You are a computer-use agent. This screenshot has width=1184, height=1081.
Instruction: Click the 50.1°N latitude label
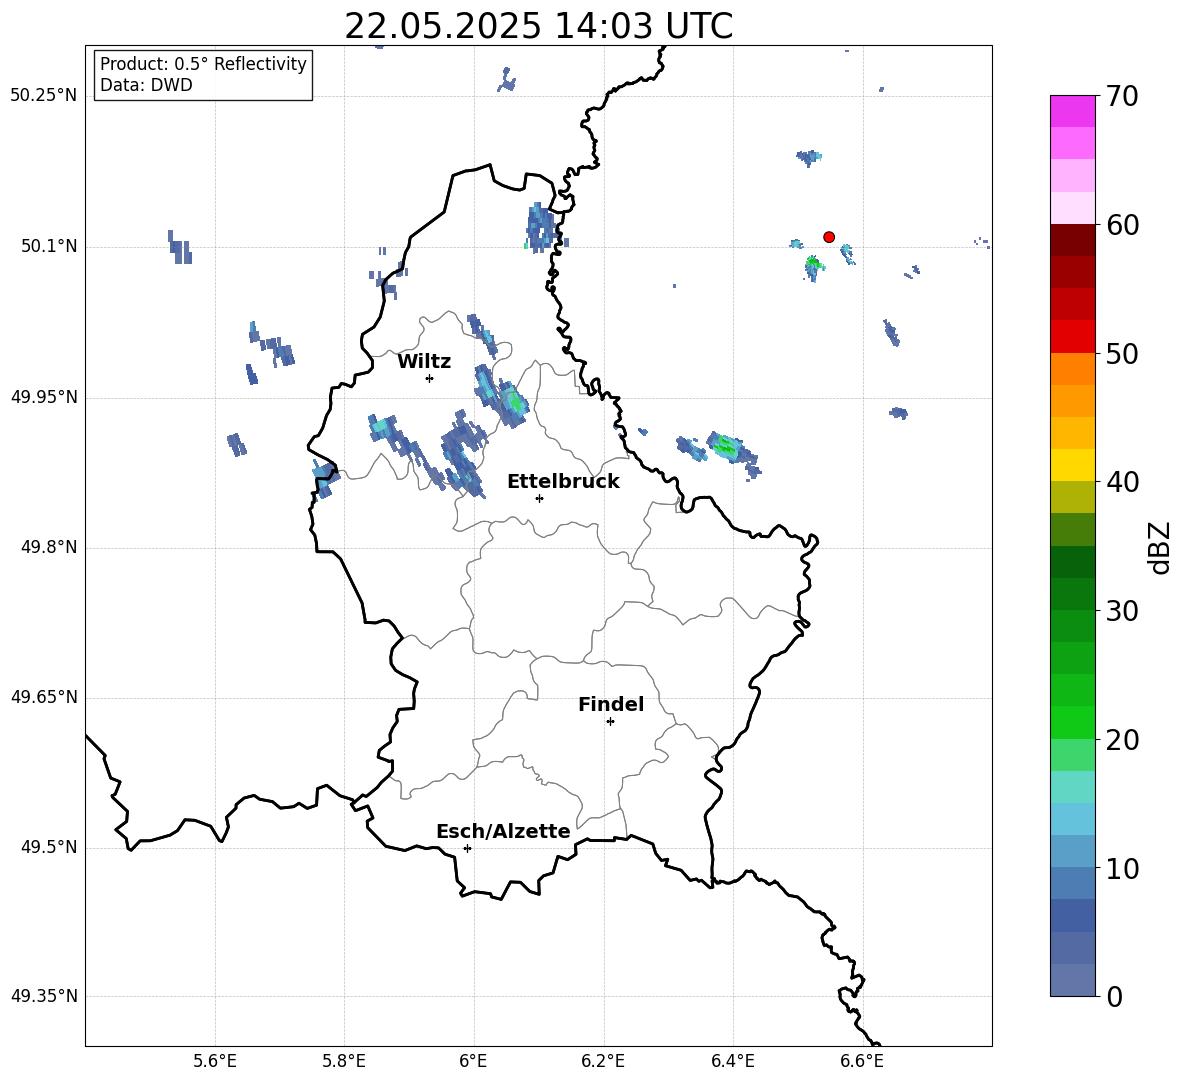coord(49,247)
